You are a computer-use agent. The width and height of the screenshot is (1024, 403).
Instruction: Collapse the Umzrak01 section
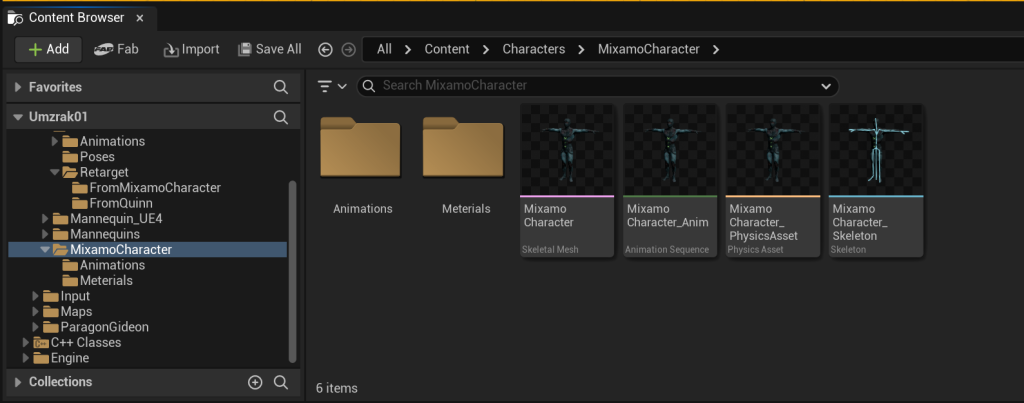pos(18,118)
